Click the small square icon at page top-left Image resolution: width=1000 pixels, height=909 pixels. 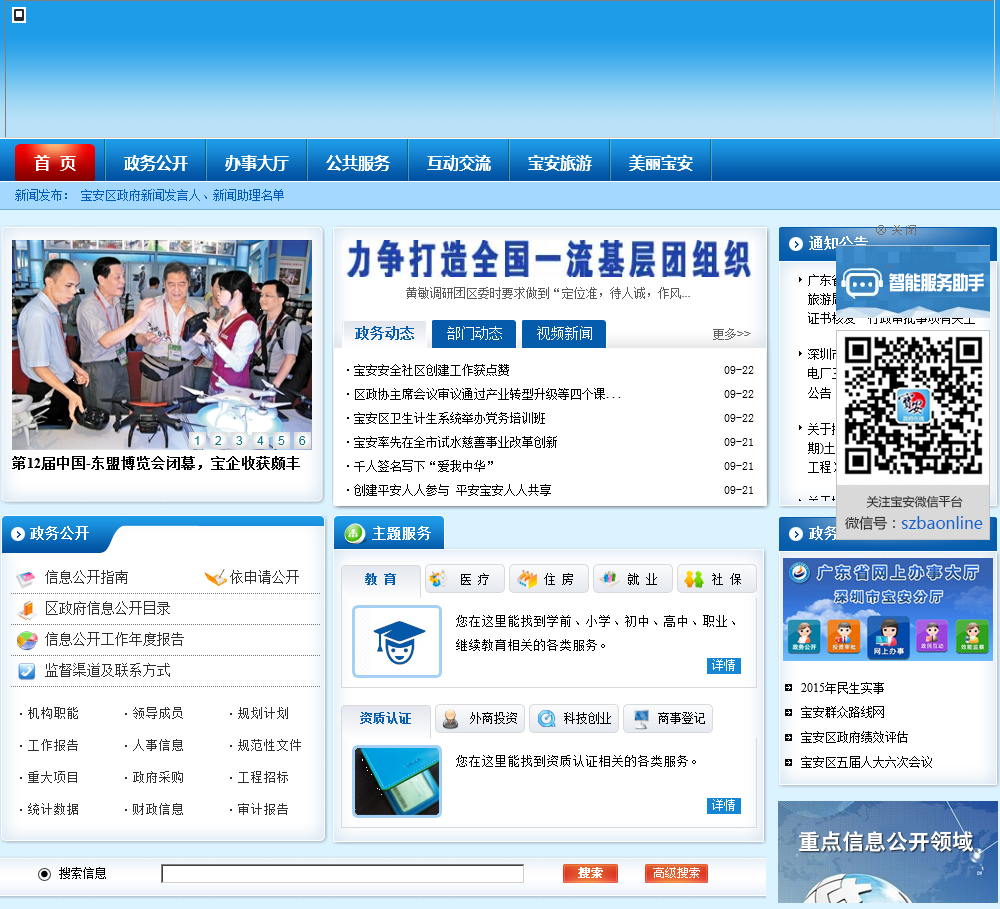point(19,15)
